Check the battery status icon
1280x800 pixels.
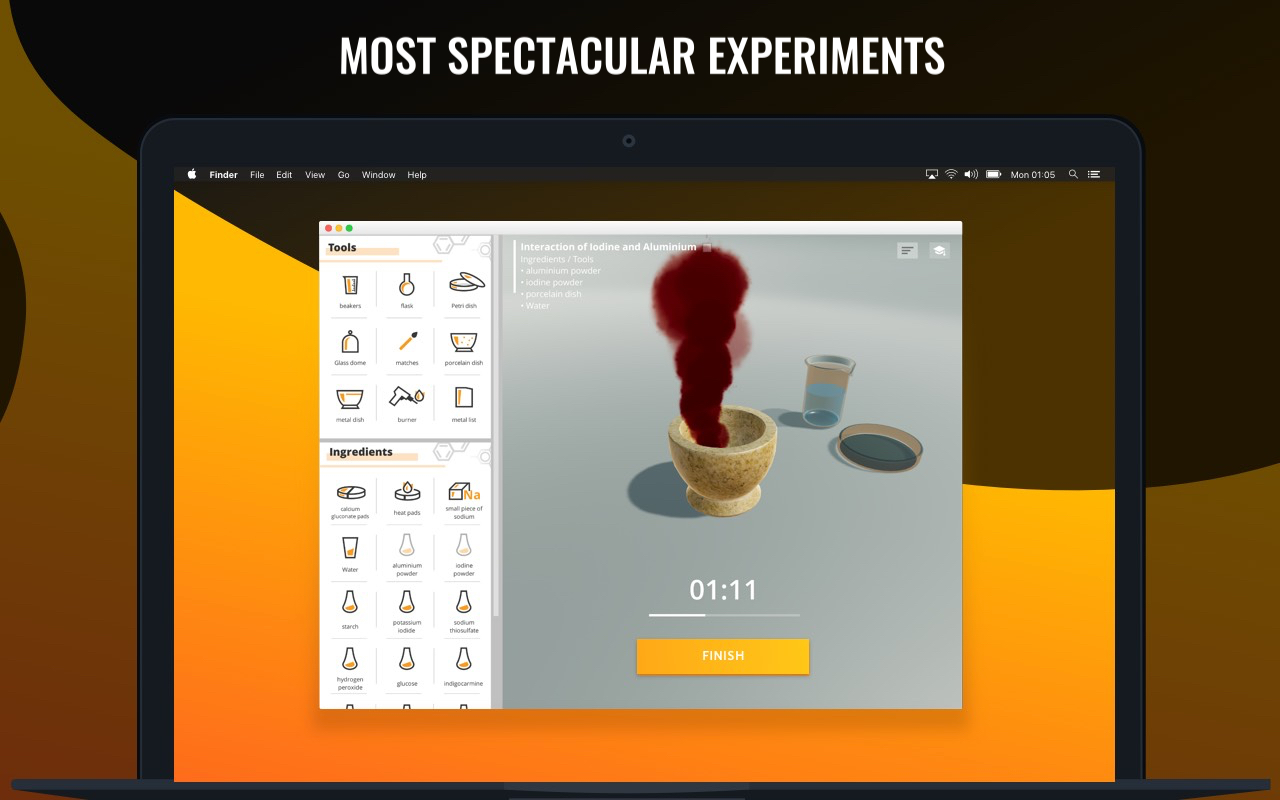(994, 174)
